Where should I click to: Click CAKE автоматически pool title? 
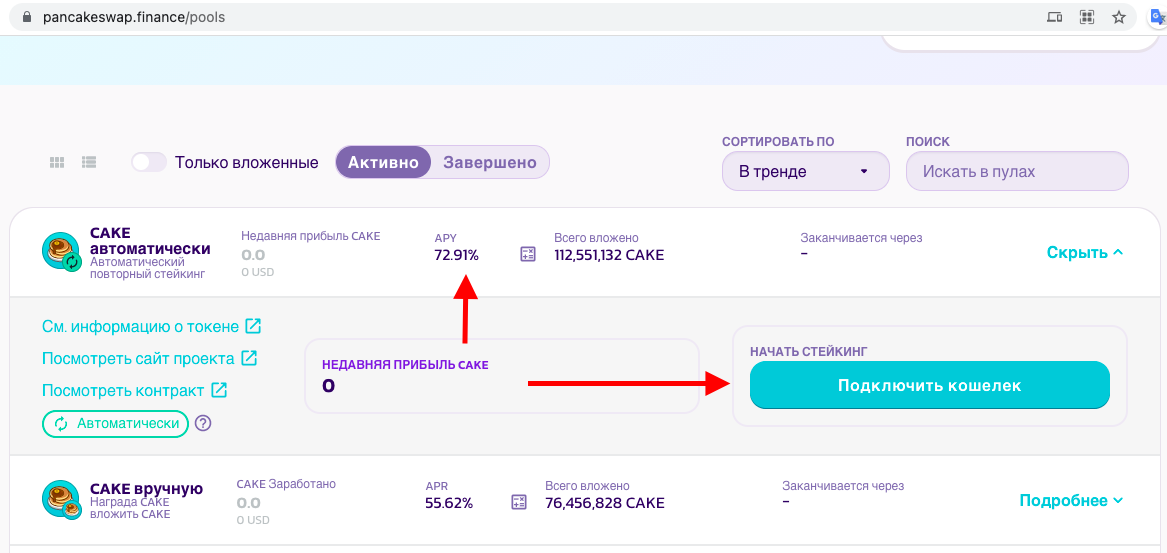(x=150, y=240)
